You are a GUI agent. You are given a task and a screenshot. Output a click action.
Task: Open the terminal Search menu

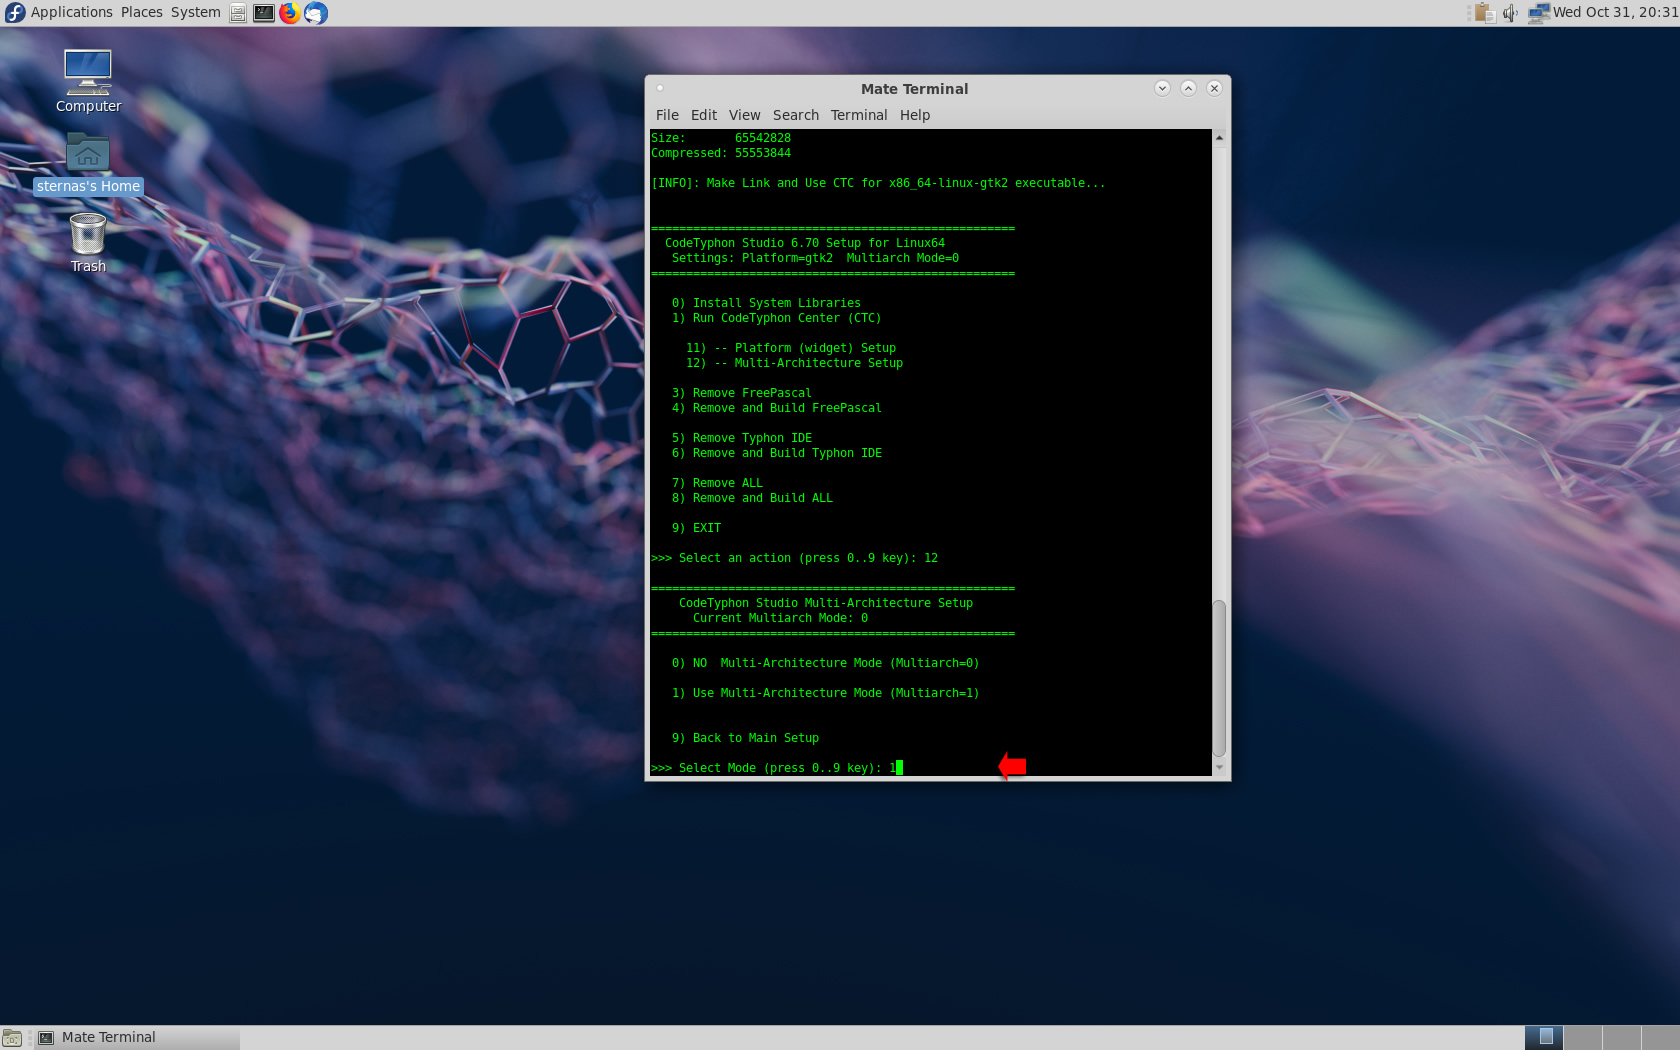click(796, 115)
